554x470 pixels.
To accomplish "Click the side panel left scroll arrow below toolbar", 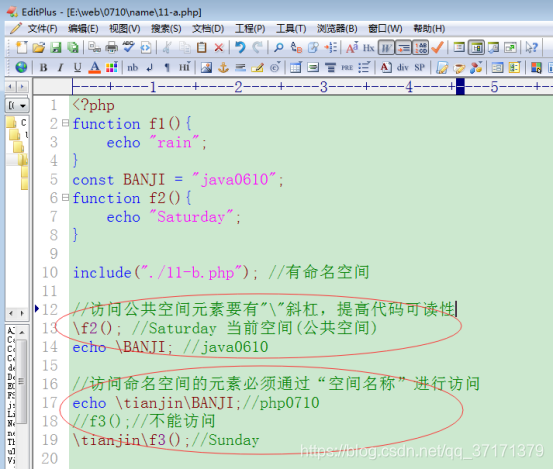I will (10, 86).
